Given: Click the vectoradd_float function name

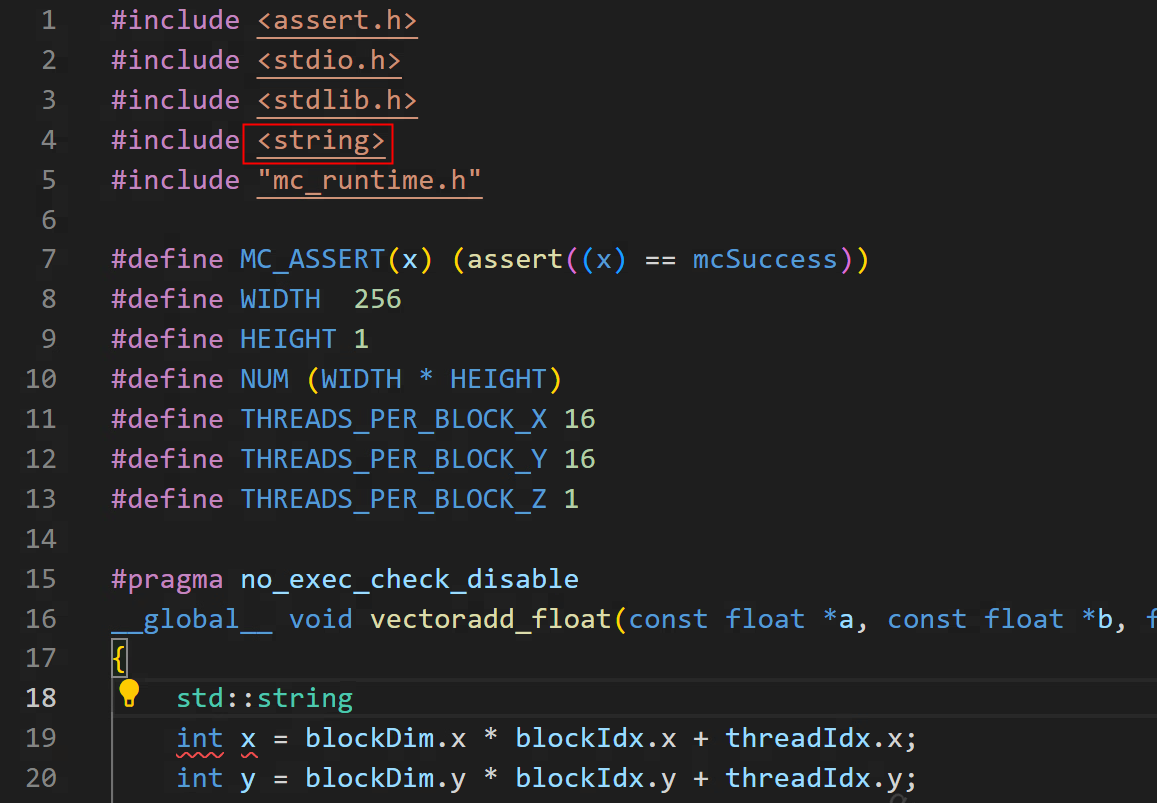Looking at the screenshot, I should tap(490, 619).
